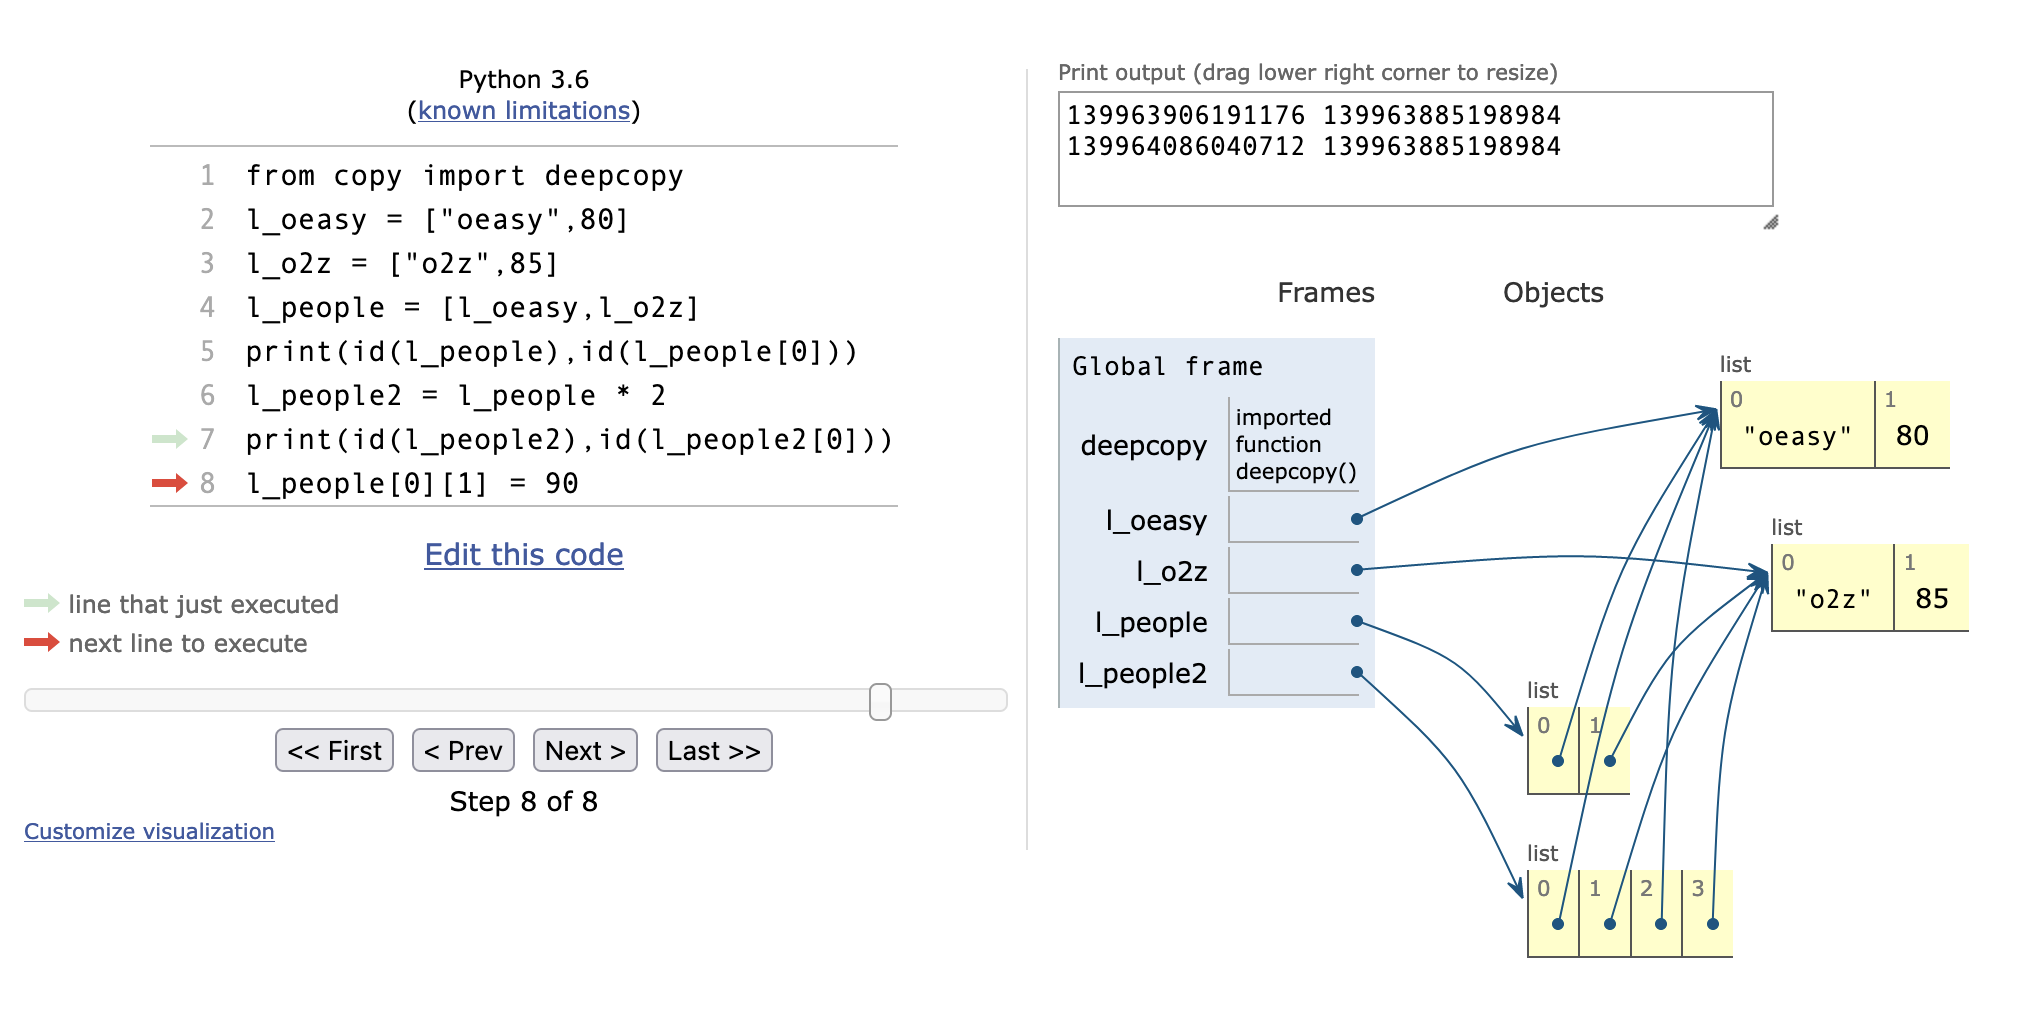
Task: Click the 'l_people2' variable in Global frame
Action: [1143, 673]
